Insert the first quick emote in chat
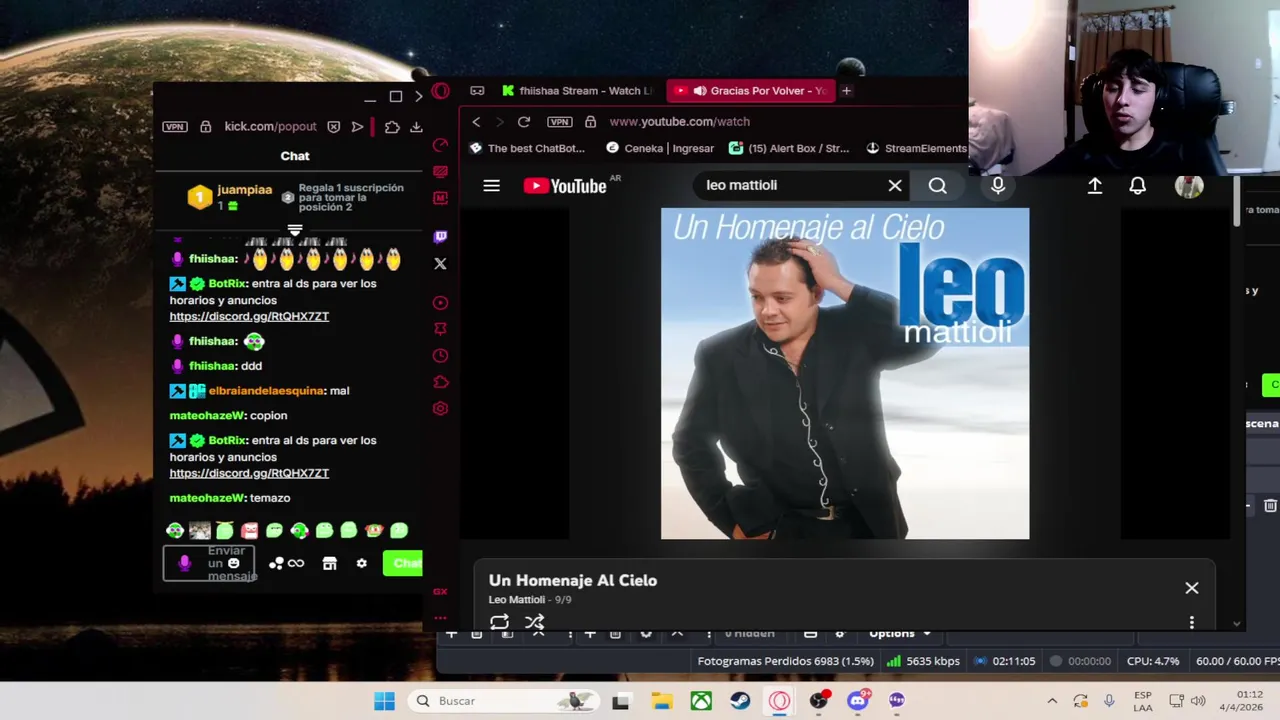Viewport: 1280px width, 720px height. pos(175,531)
